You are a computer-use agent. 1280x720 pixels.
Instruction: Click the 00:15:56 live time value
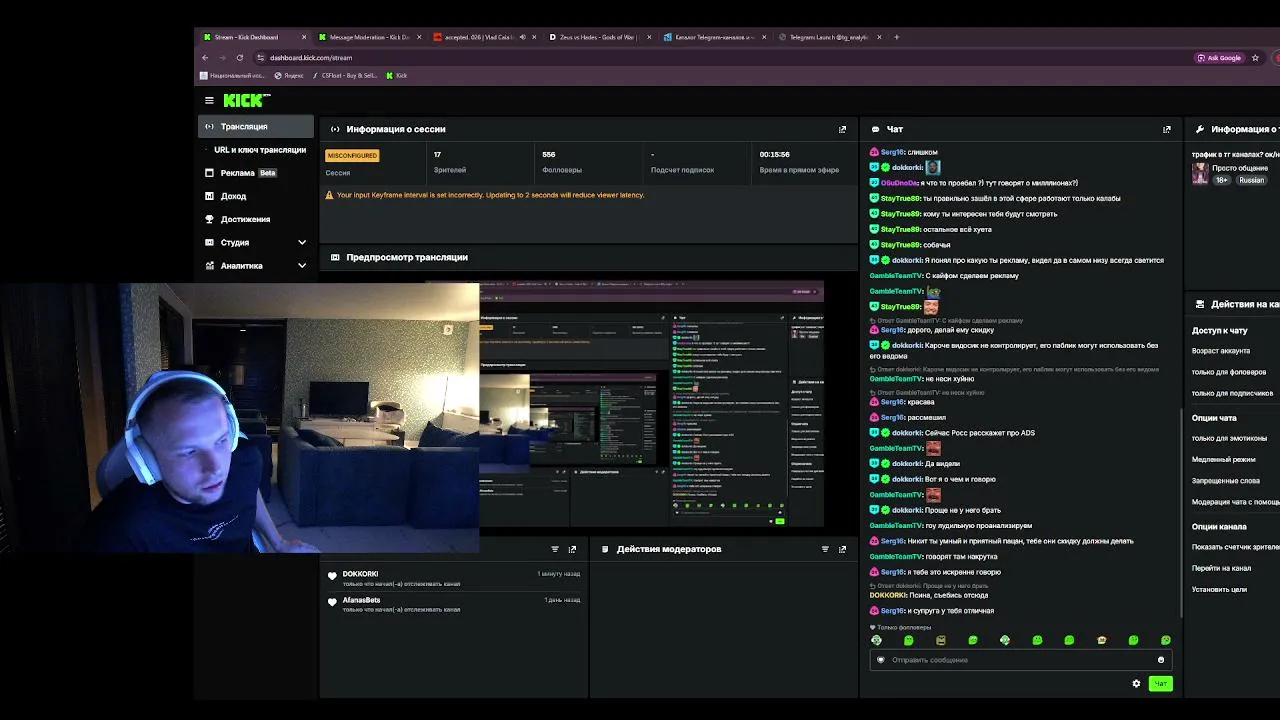(774, 155)
